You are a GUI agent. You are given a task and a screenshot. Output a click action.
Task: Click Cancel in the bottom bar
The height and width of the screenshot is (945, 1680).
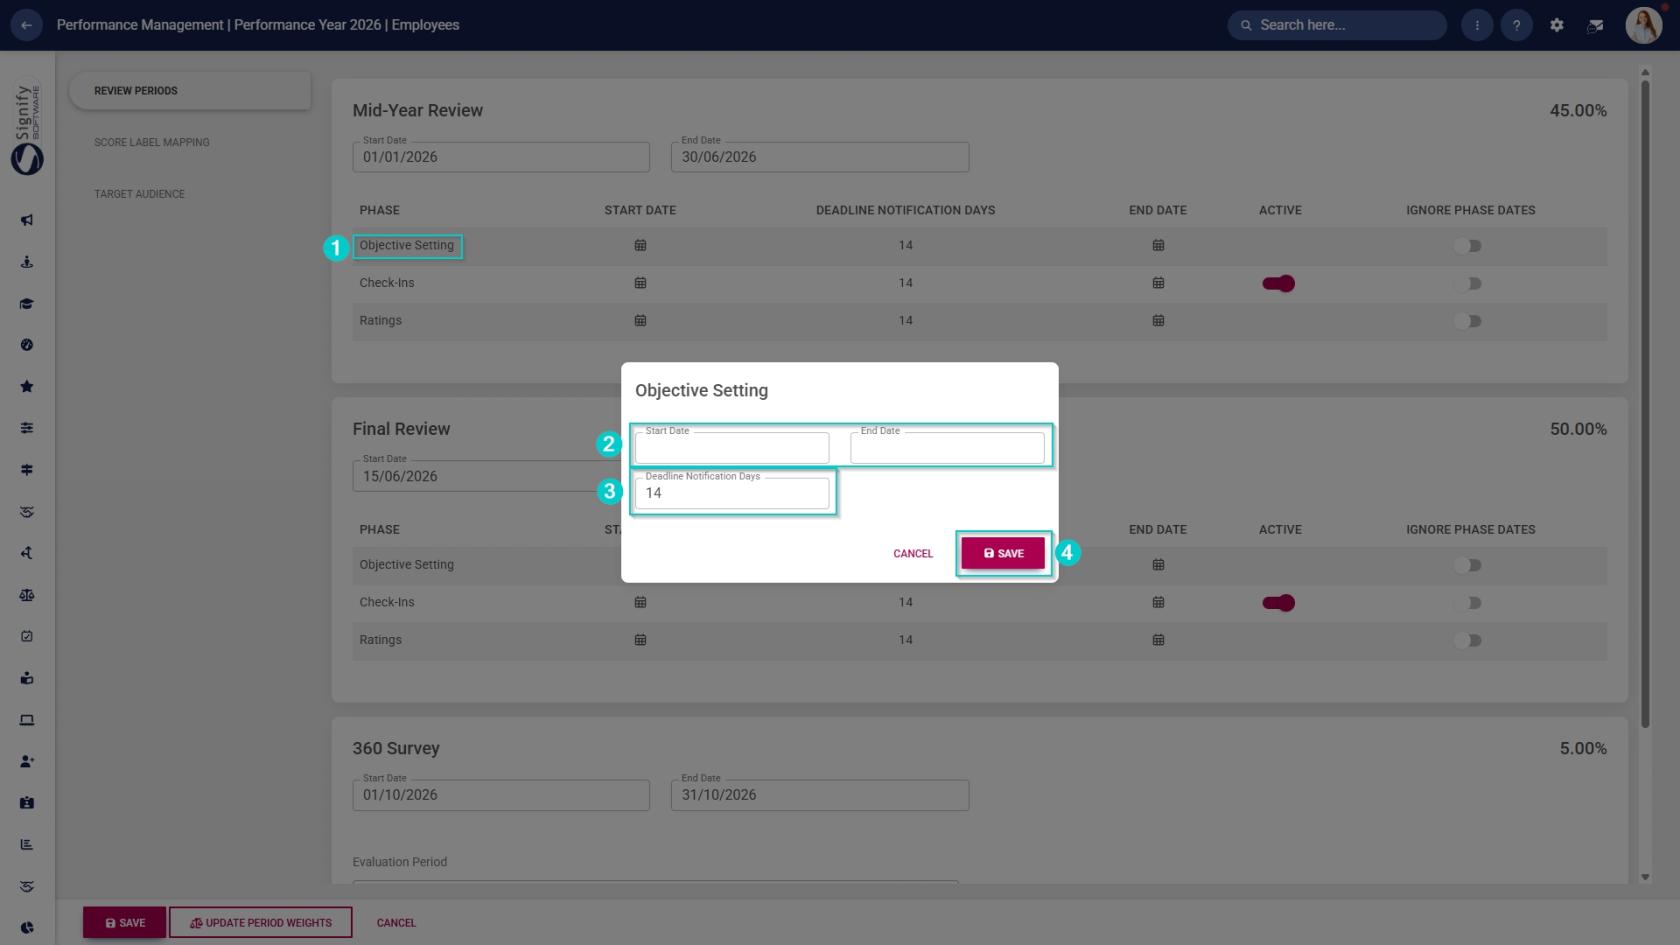point(396,923)
